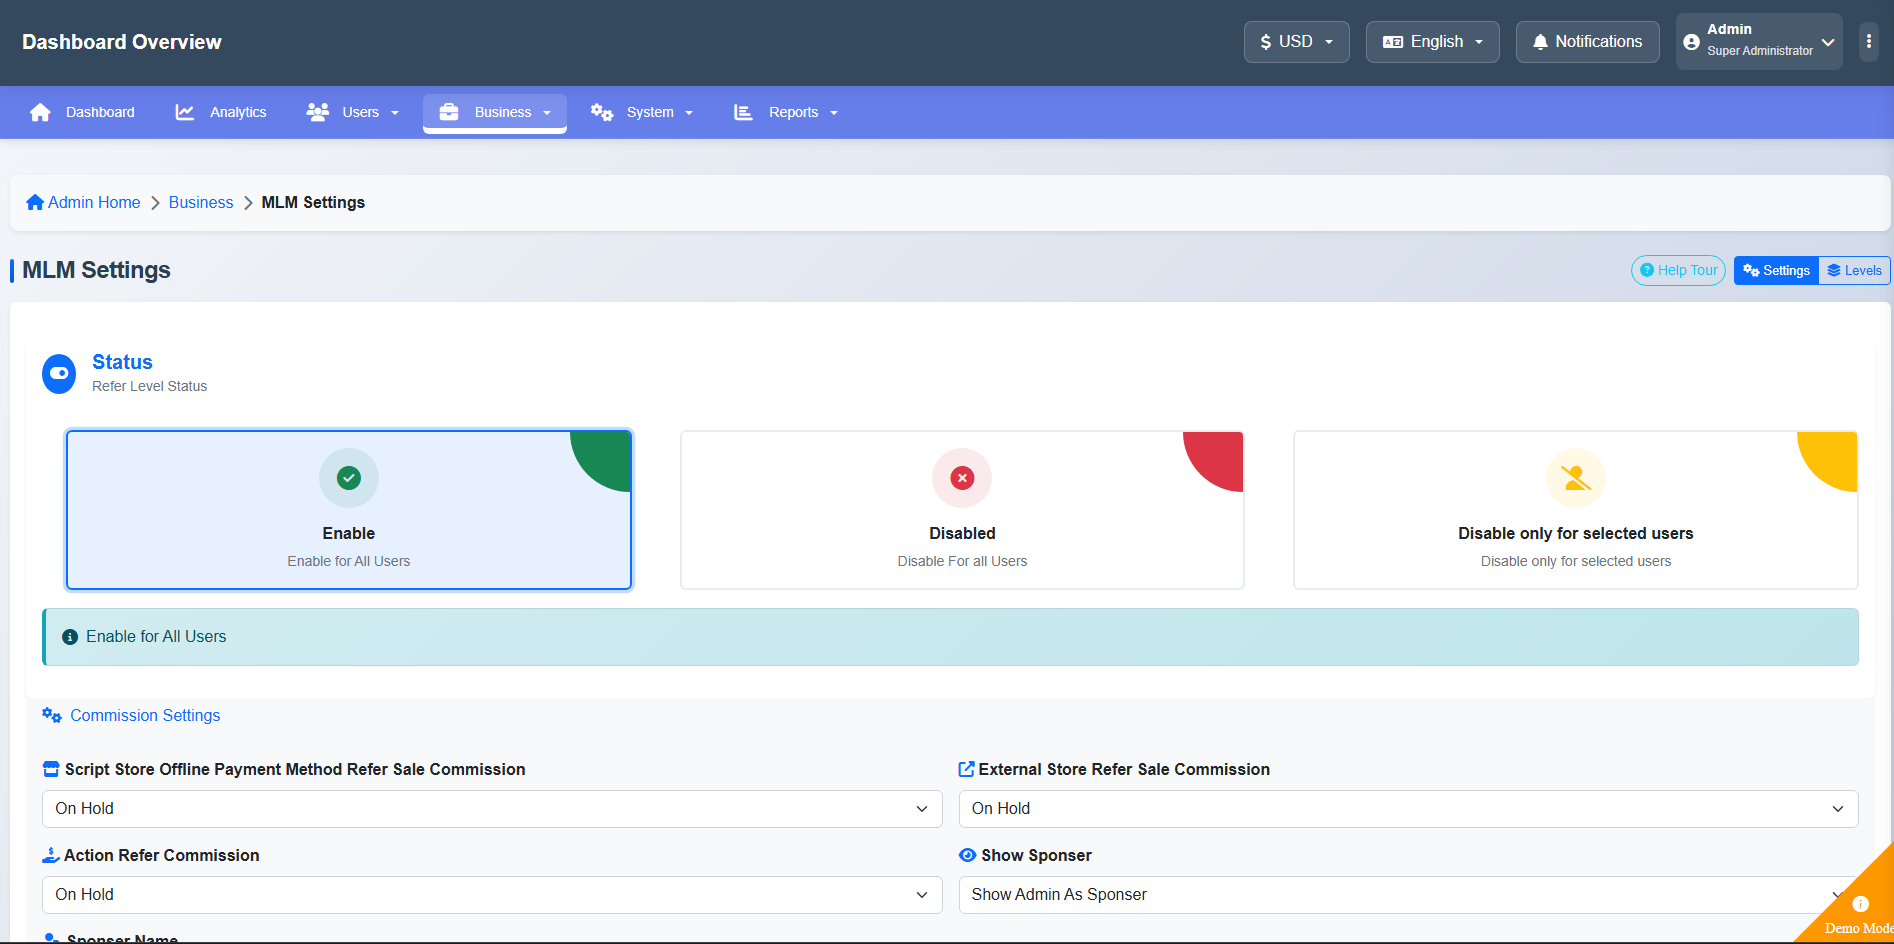Screen dimensions: 1894x944
Task: Open the Business menu in navbar
Action: (495, 112)
